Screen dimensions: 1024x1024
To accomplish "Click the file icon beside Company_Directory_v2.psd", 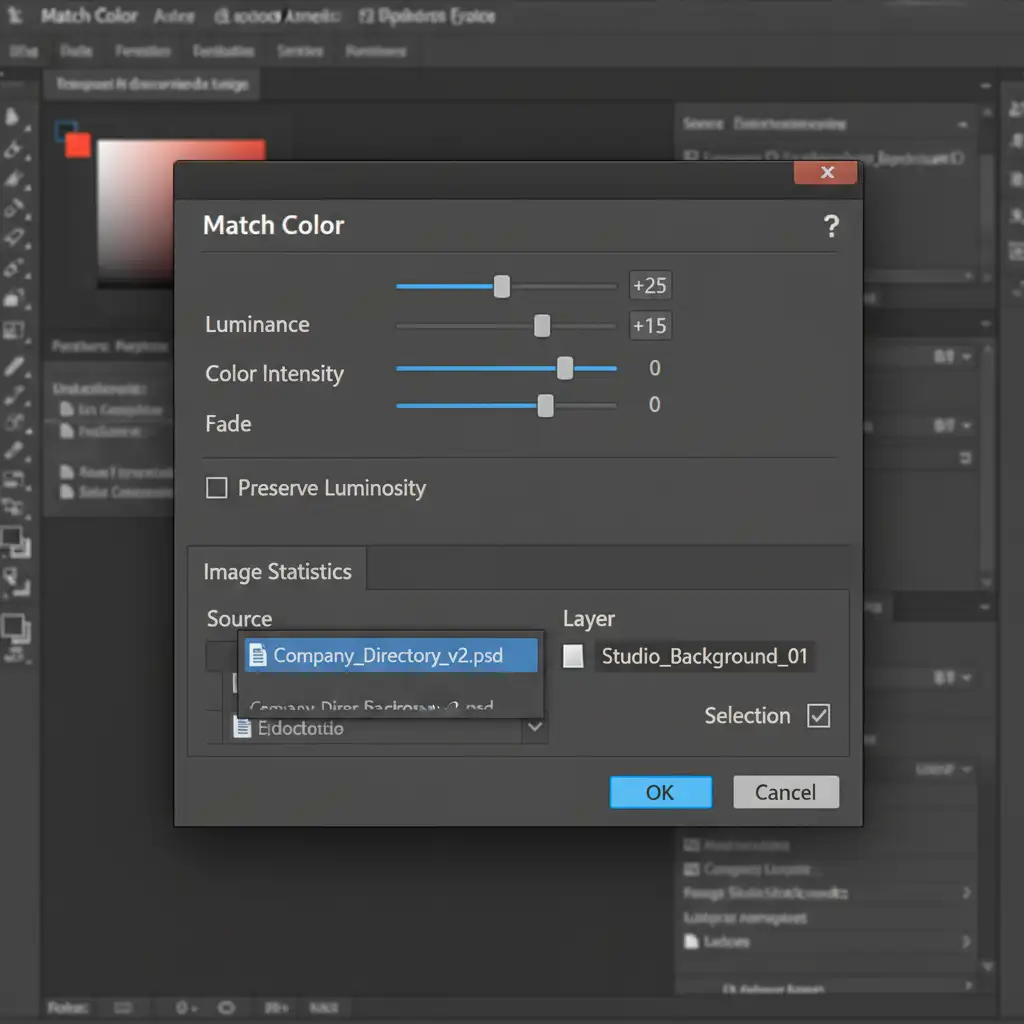I will click(258, 656).
